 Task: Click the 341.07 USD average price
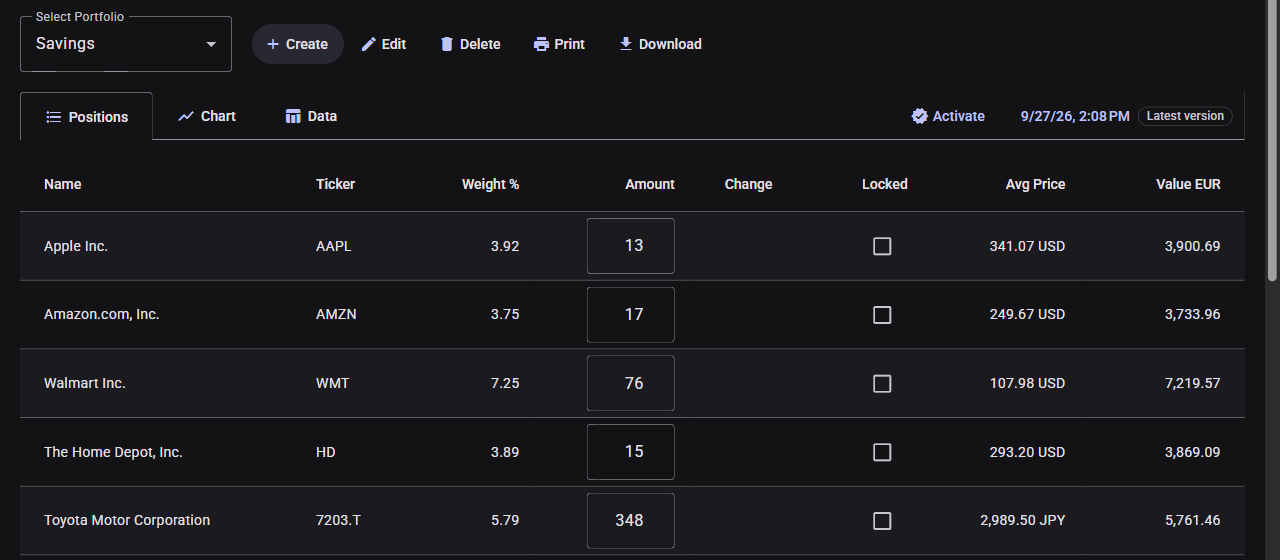(1027, 246)
